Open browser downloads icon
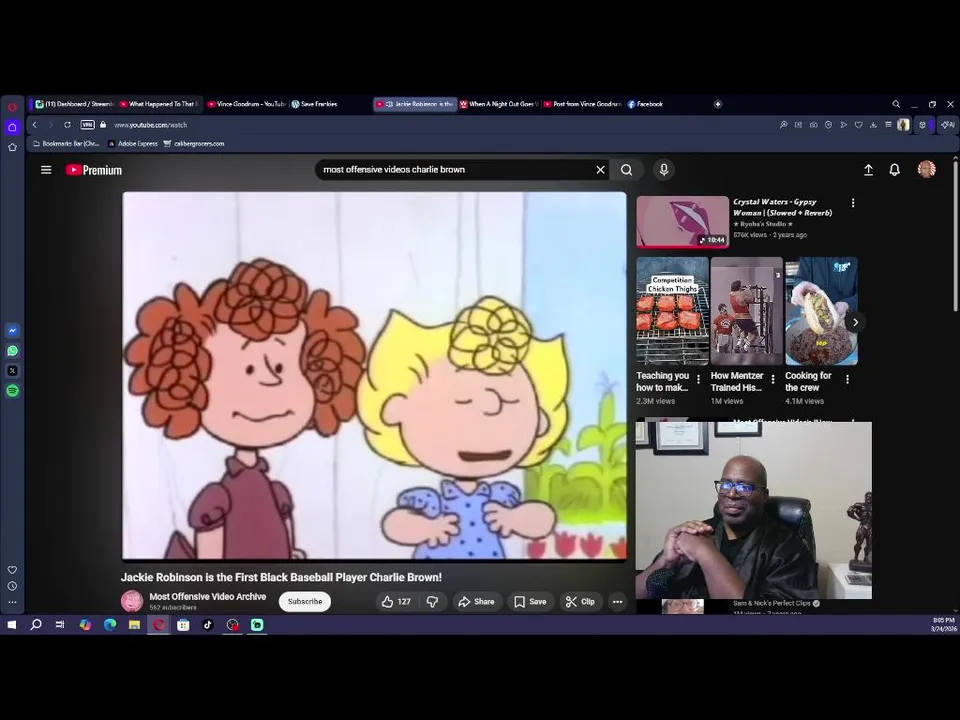The image size is (960, 720). pos(873,125)
